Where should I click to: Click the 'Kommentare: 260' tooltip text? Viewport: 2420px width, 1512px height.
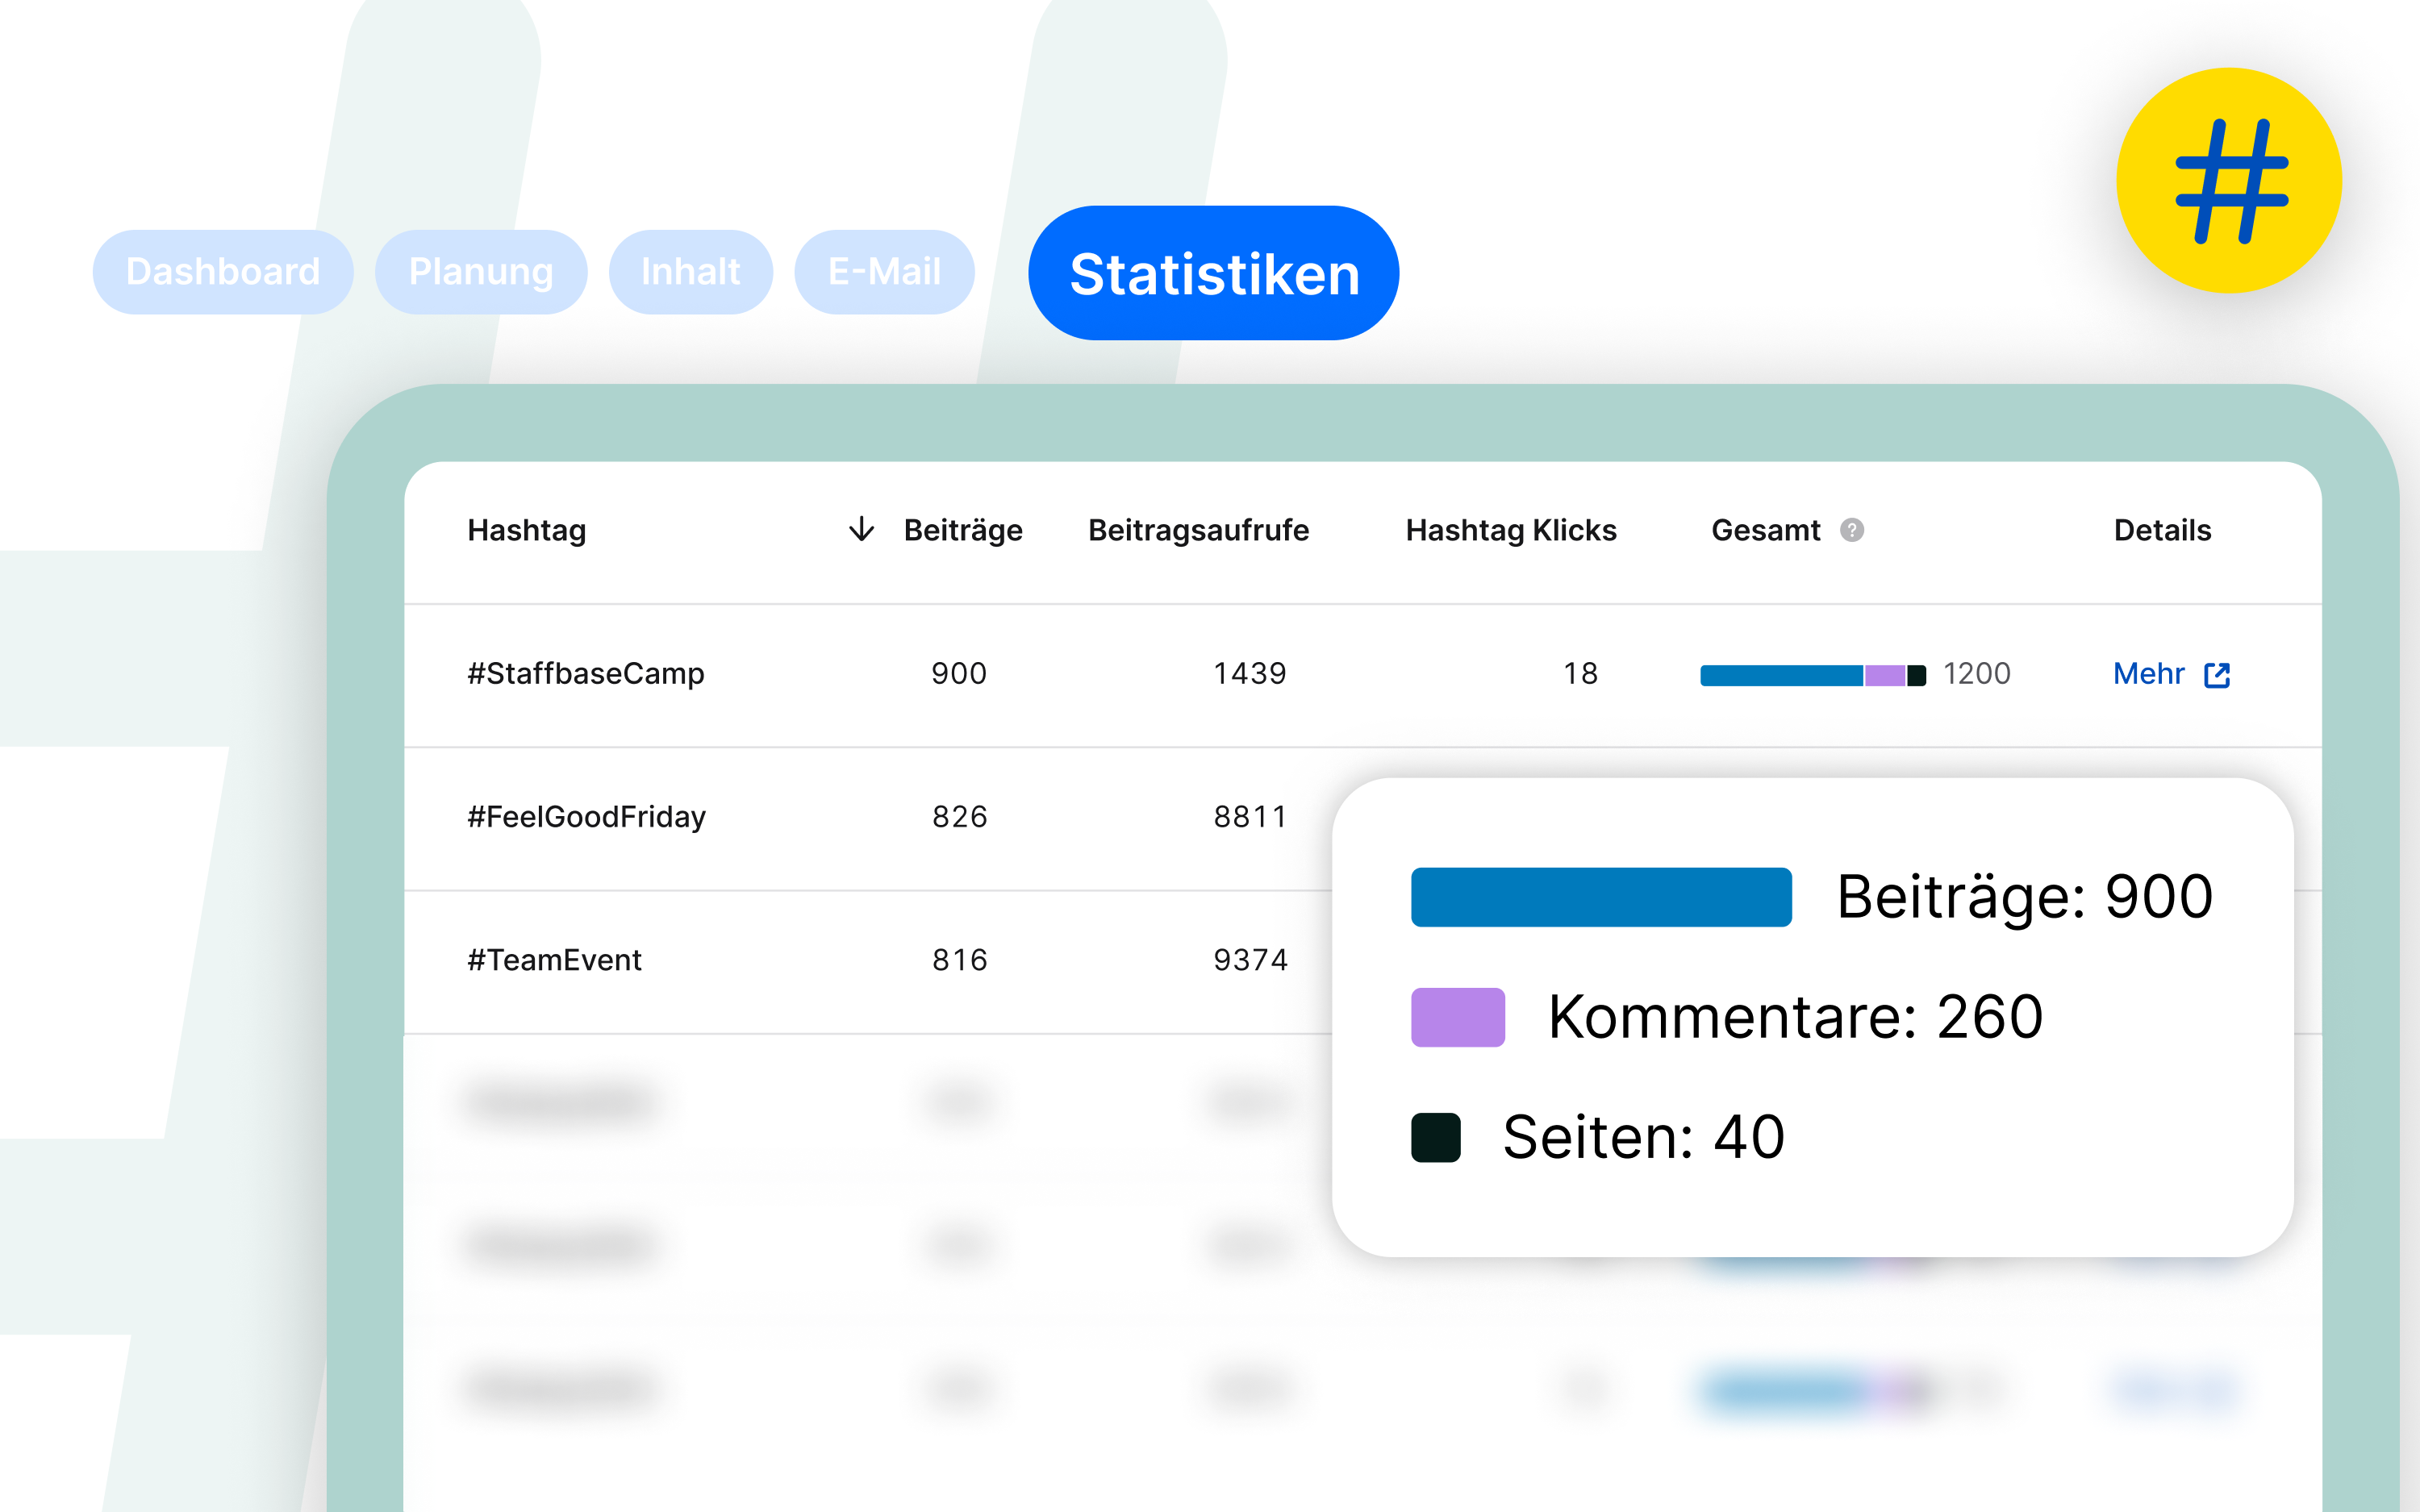[x=1795, y=1017]
